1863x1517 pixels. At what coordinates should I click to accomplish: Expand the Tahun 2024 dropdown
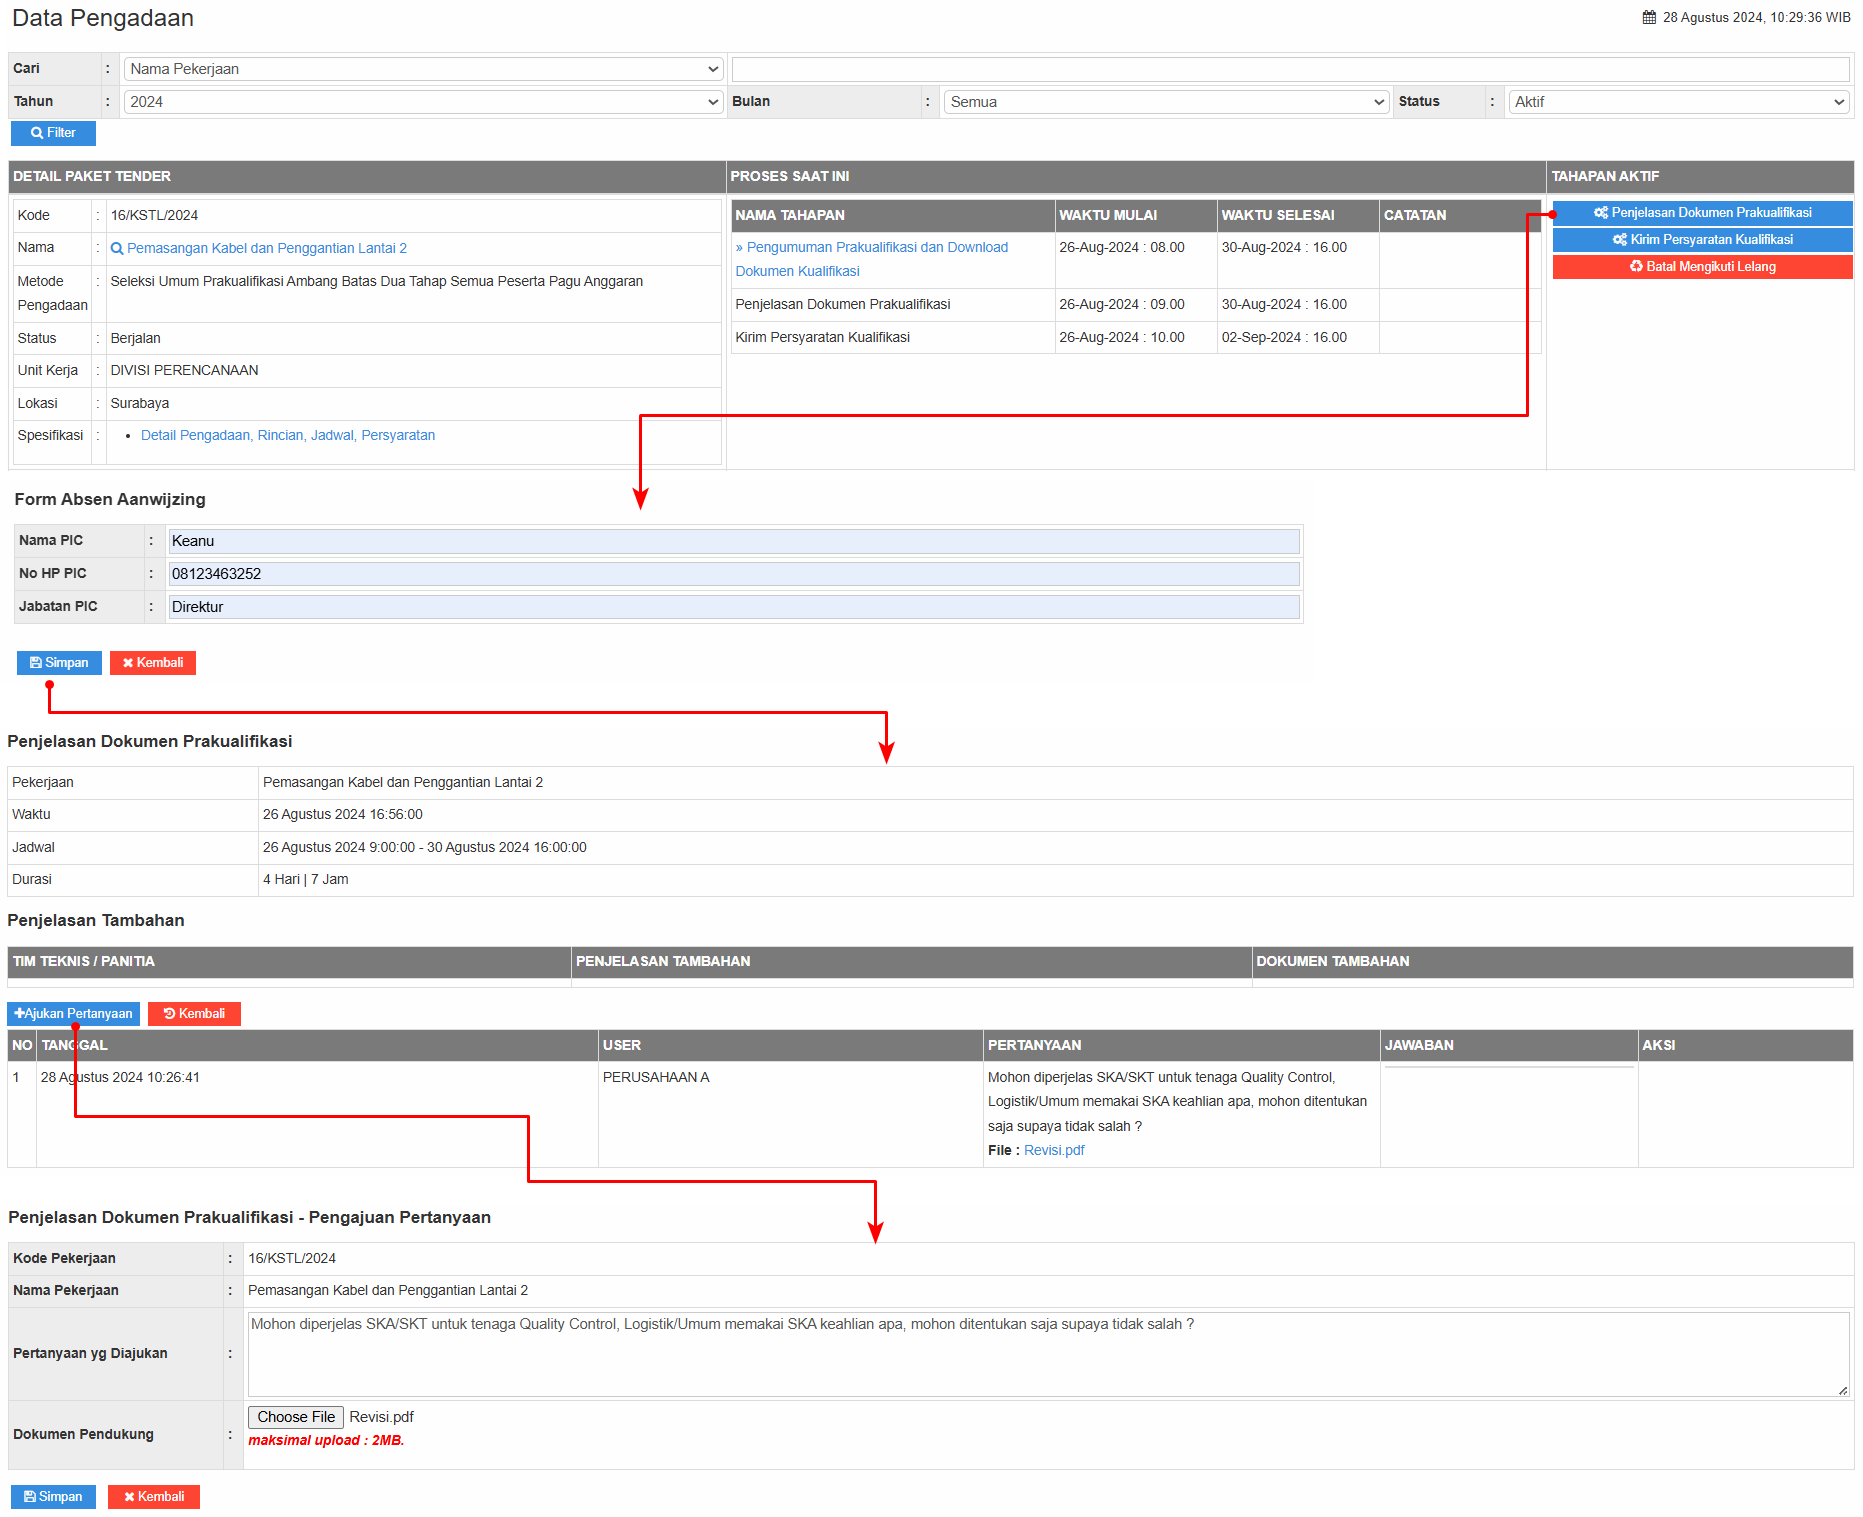click(x=422, y=102)
